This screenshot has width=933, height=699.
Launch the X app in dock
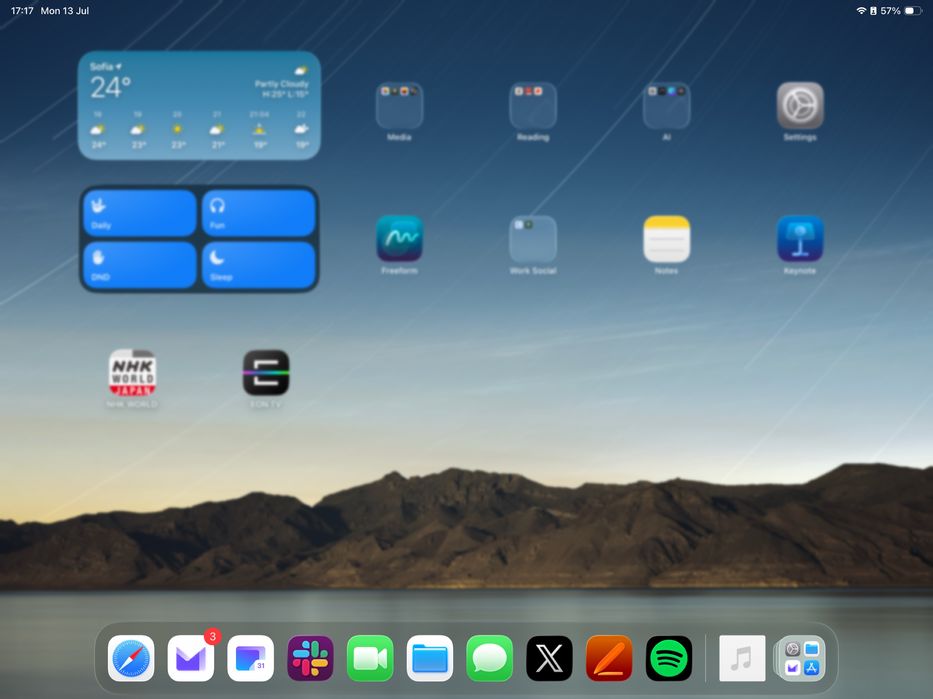[550, 658]
